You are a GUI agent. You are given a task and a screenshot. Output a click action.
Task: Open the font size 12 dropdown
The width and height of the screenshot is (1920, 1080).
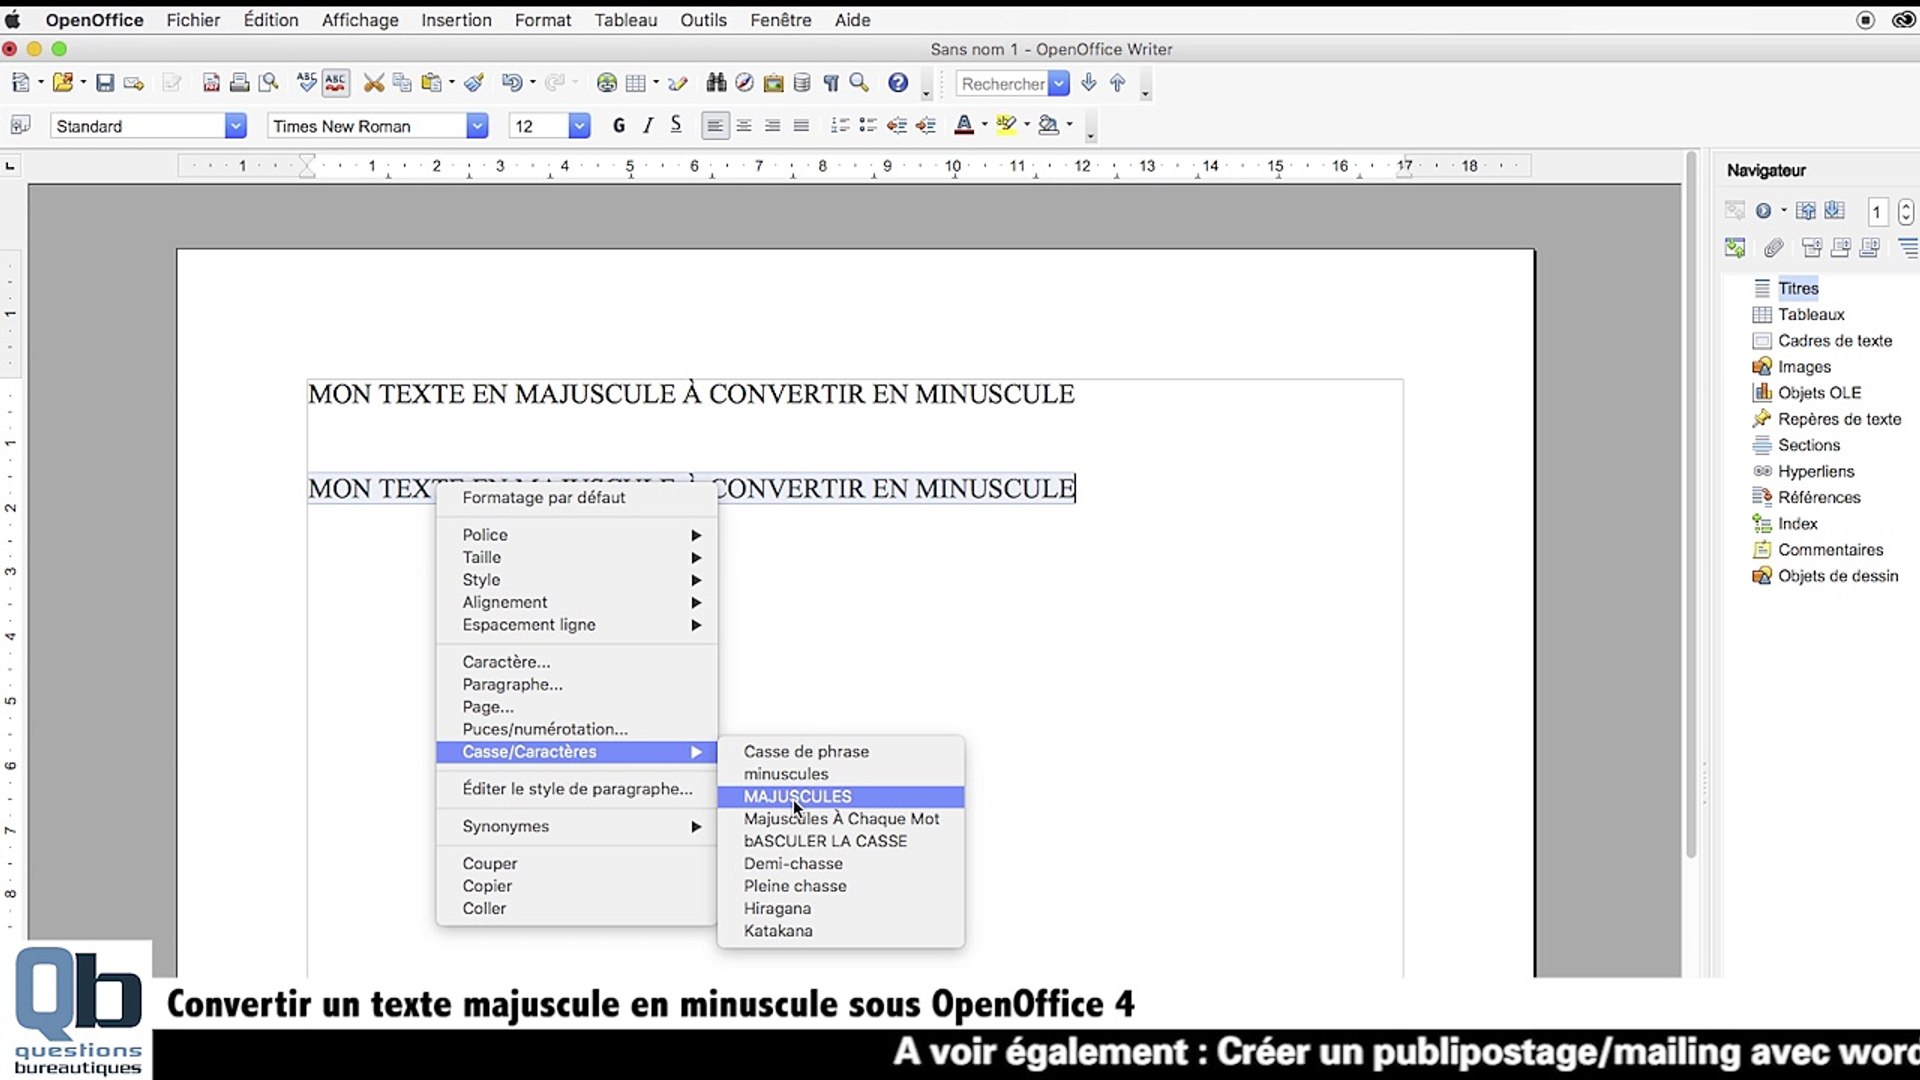[578, 125]
